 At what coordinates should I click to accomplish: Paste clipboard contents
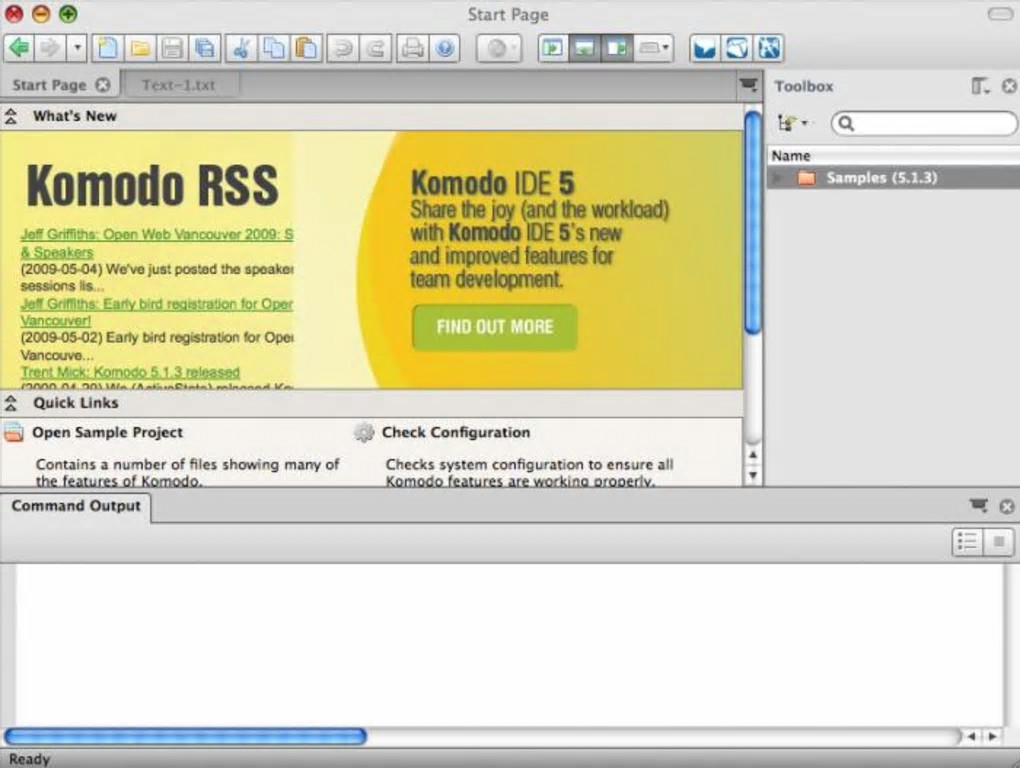pos(306,48)
